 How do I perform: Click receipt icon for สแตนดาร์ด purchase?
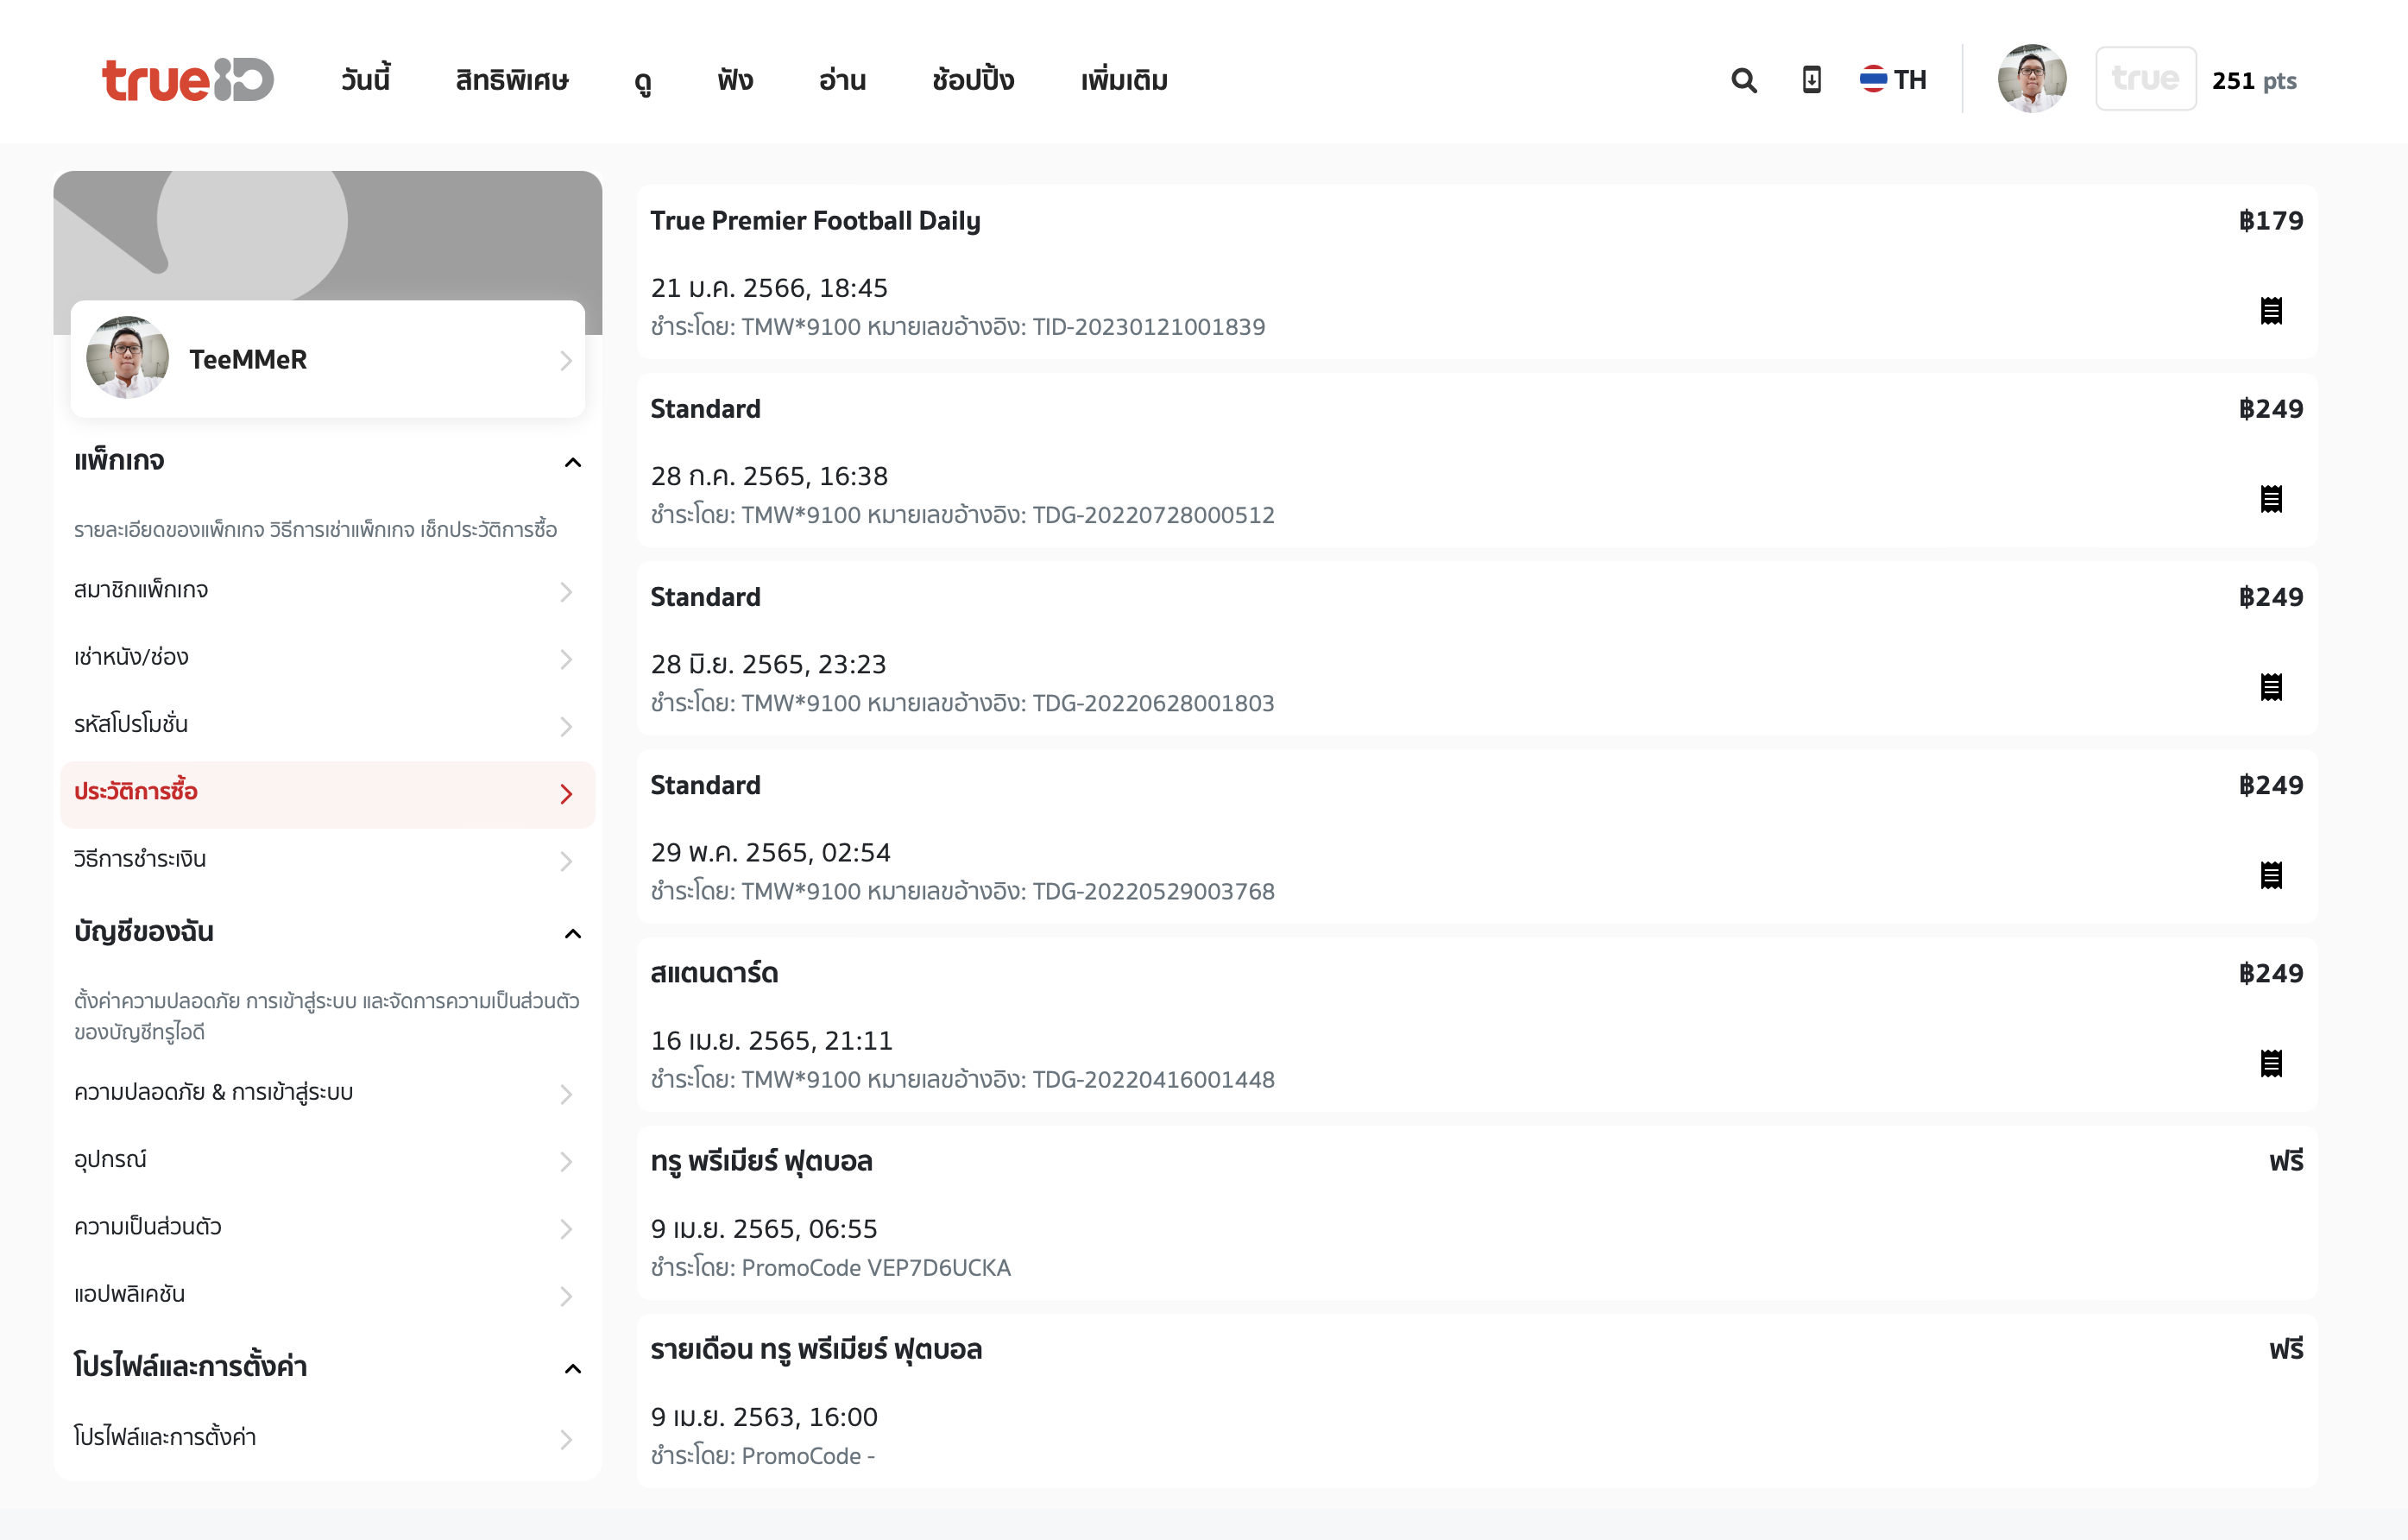click(x=2270, y=1063)
